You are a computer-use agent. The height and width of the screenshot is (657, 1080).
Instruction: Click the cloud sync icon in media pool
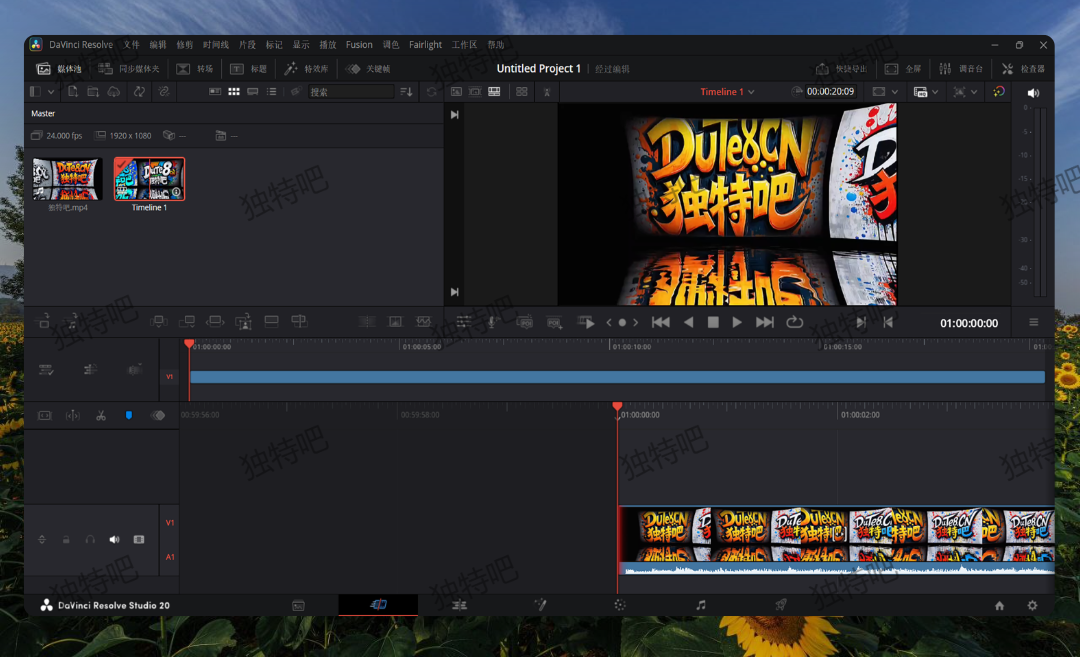pyautogui.click(x=114, y=92)
